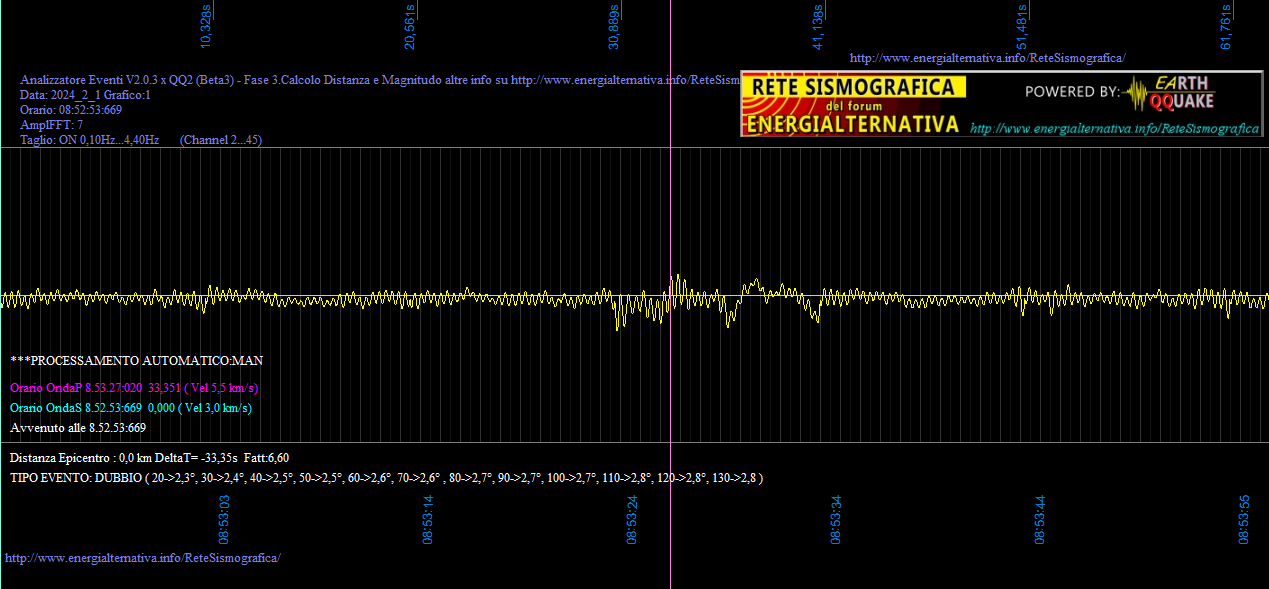Image resolution: width=1269 pixels, height=589 pixels.
Task: Select the 08:53:14 bottom time label
Action: click(429, 519)
